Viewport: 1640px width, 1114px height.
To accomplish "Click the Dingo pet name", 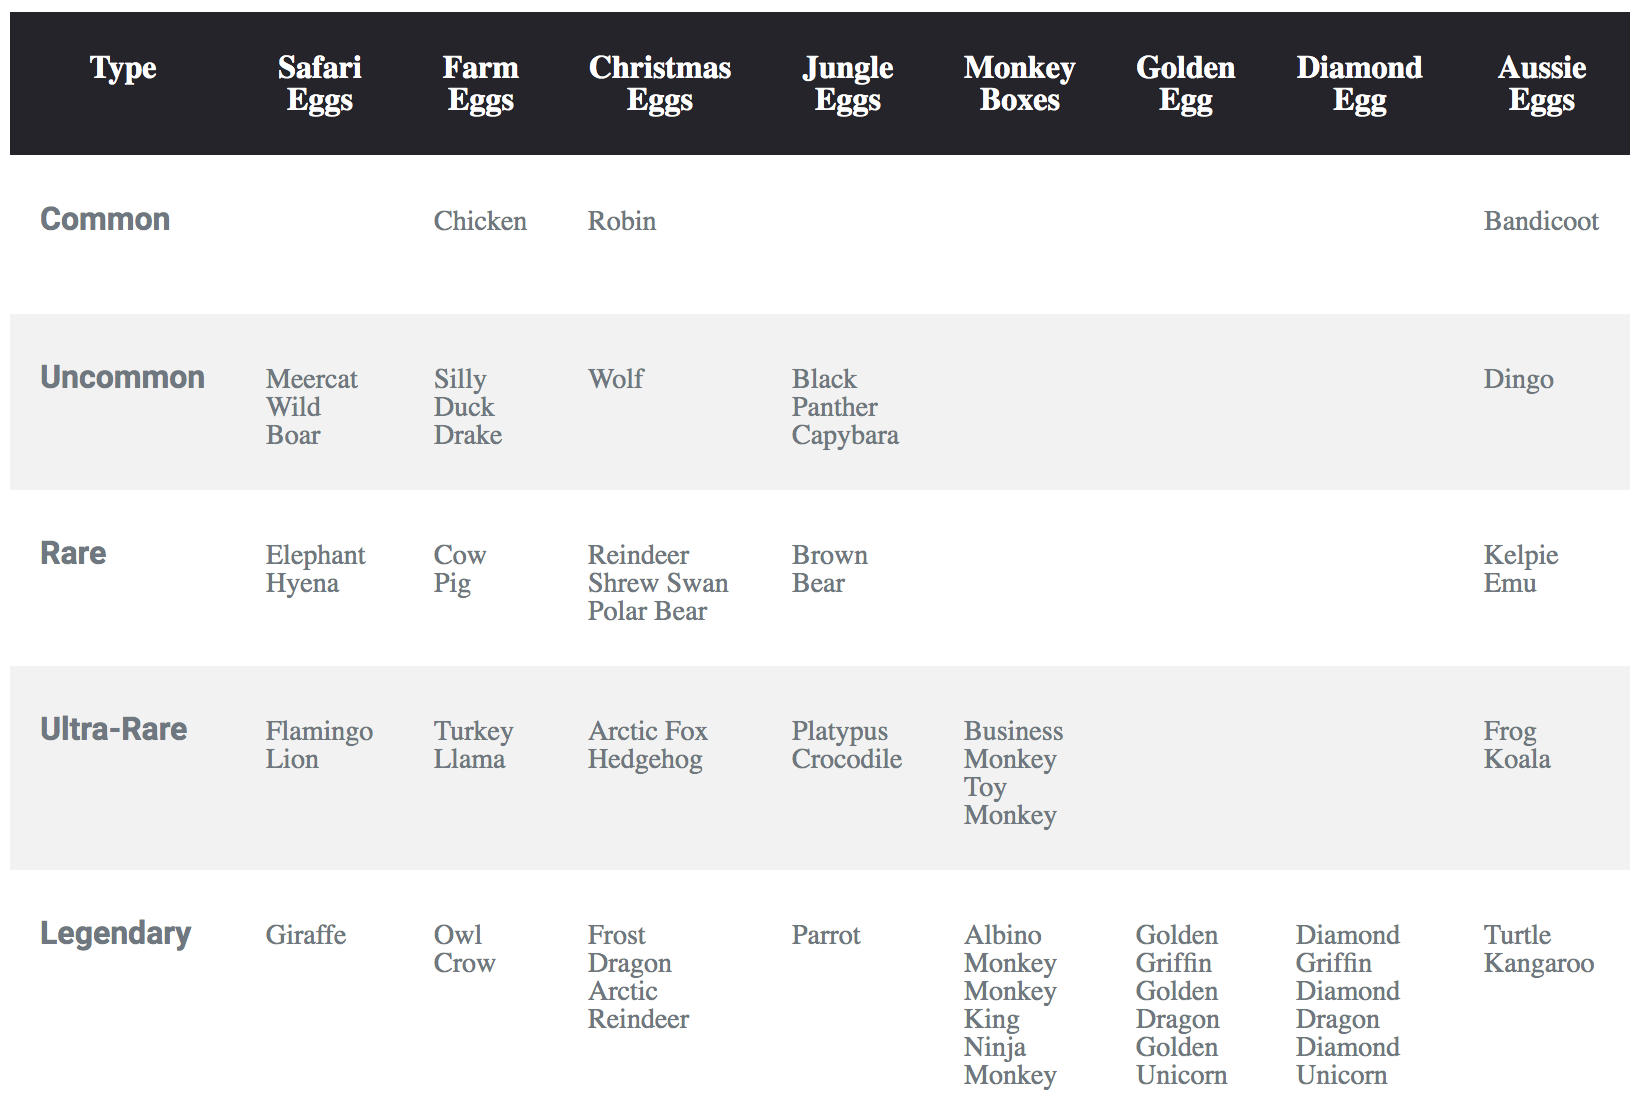I will coord(1518,379).
